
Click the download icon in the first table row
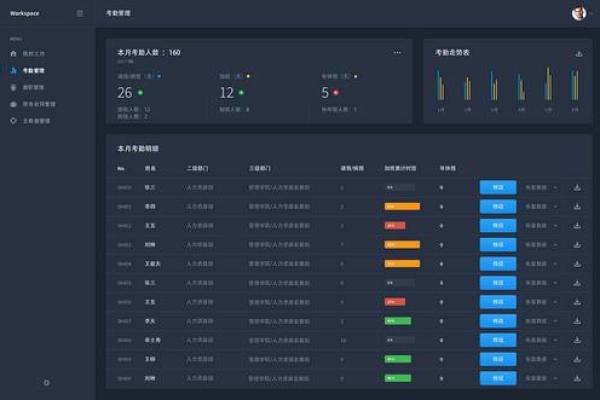coord(577,188)
